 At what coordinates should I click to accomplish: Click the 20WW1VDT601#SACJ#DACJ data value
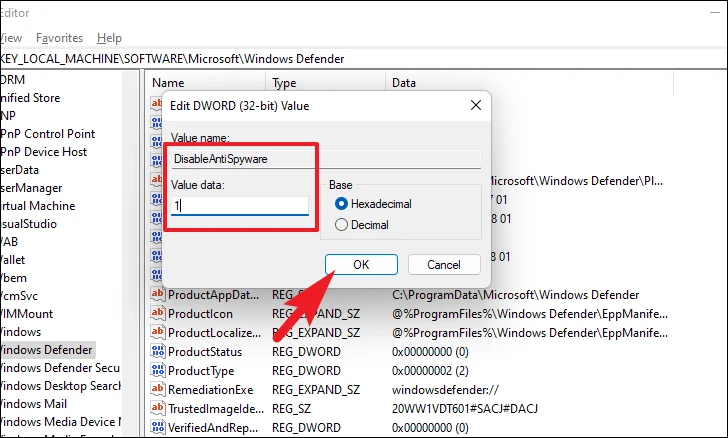(x=465, y=409)
